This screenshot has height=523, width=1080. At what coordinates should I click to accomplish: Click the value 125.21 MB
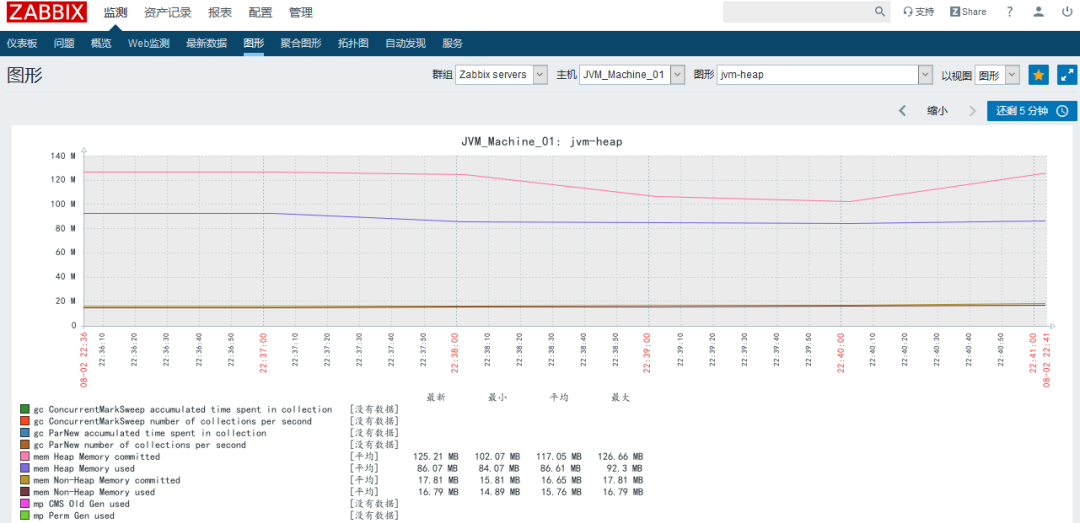[x=435, y=457]
